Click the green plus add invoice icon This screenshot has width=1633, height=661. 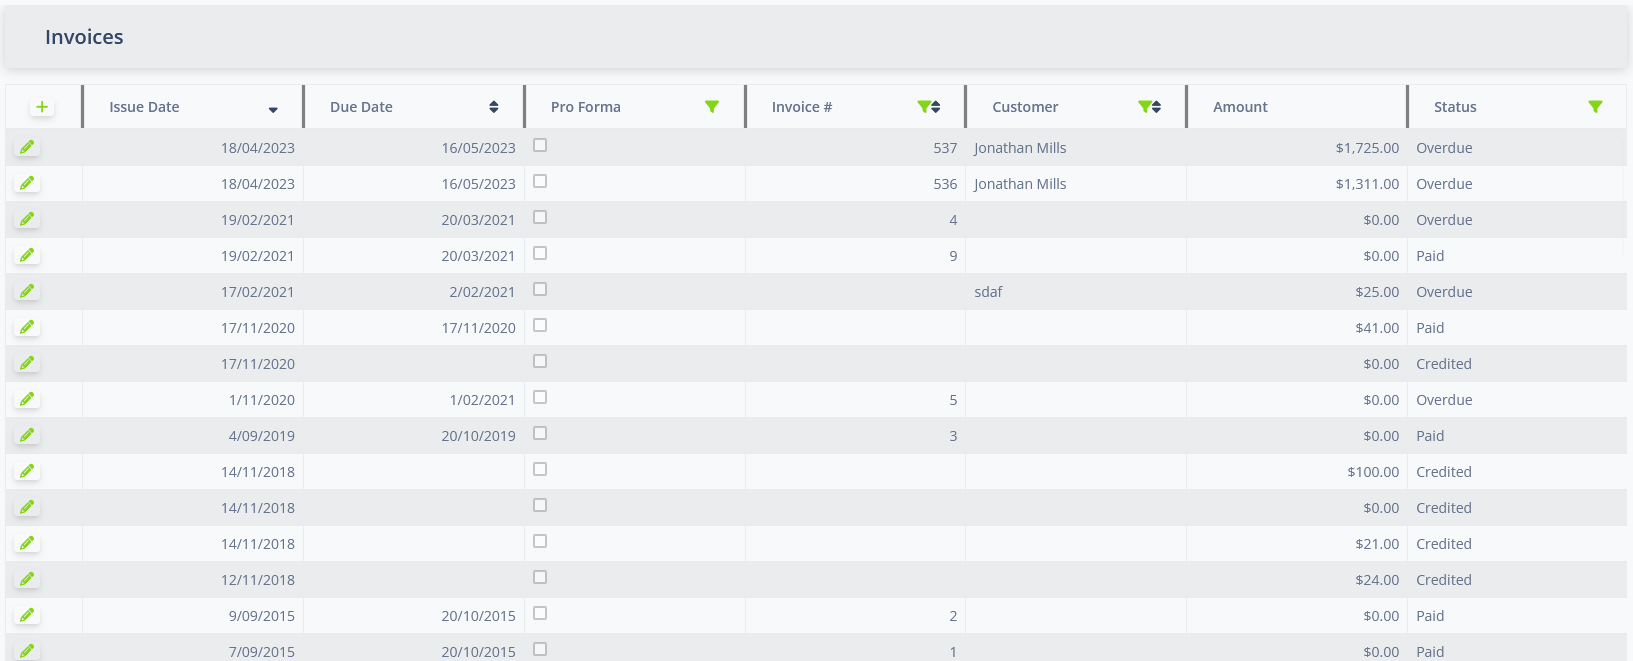click(x=42, y=107)
